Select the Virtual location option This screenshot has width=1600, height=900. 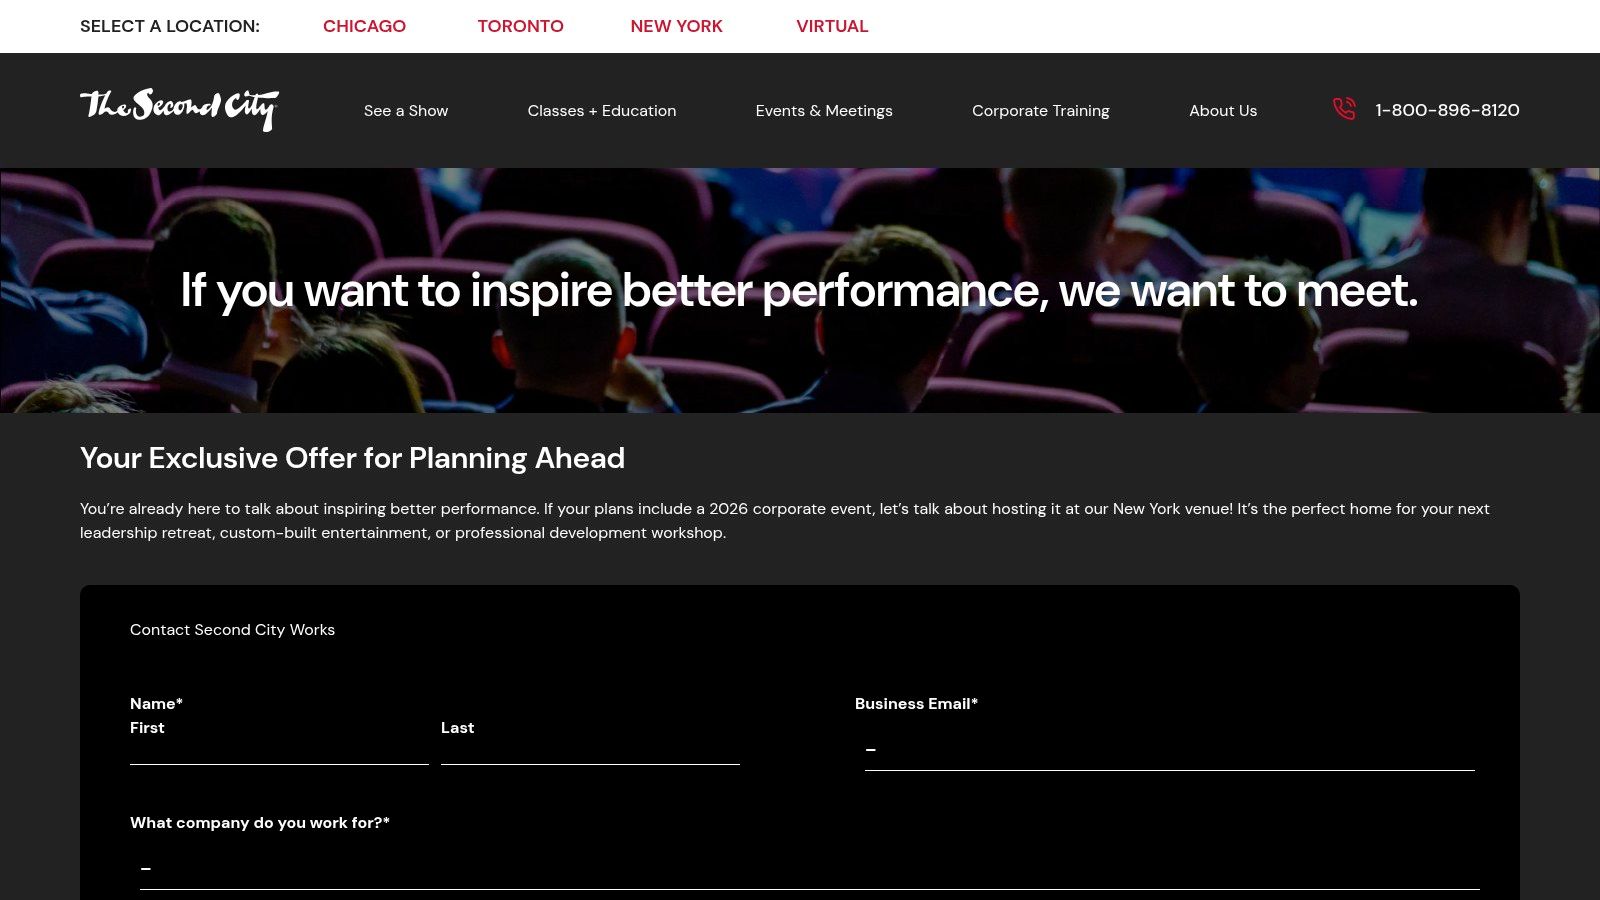point(832,26)
